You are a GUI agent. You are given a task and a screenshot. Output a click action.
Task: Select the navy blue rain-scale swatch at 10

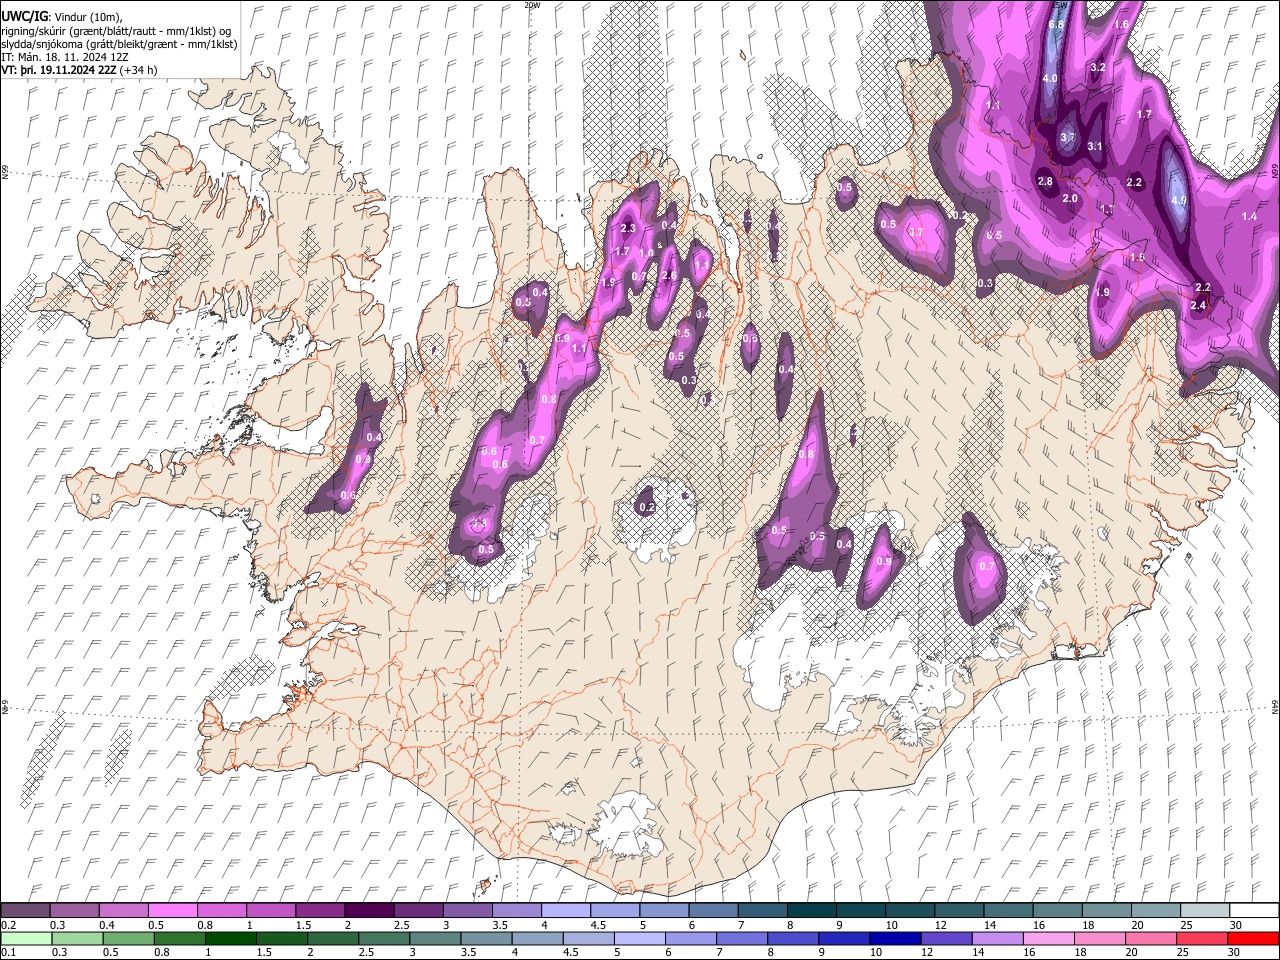pos(896,938)
